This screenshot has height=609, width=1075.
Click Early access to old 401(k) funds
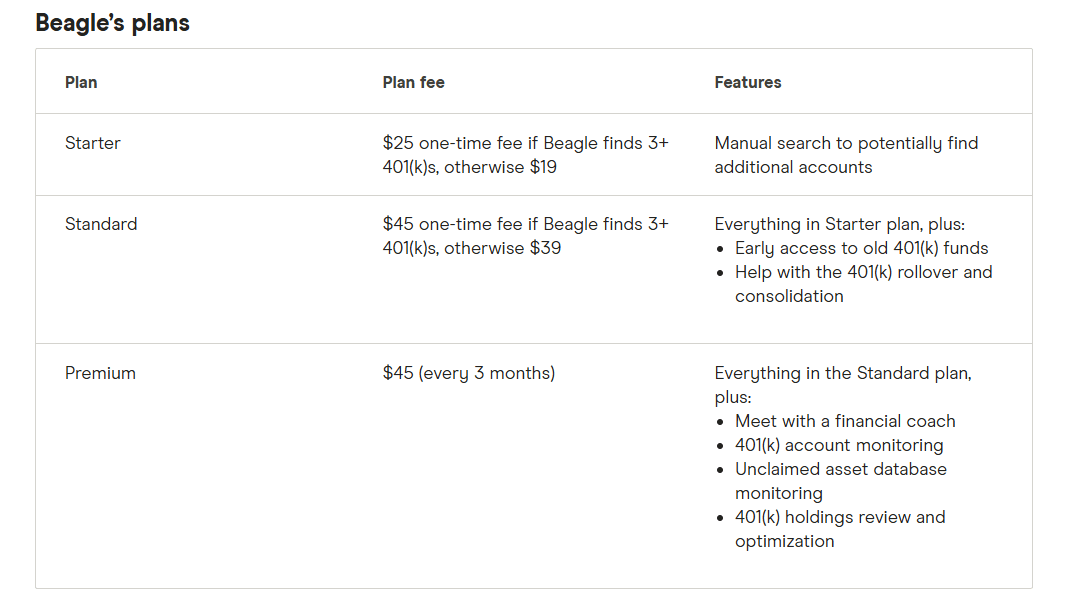point(861,248)
